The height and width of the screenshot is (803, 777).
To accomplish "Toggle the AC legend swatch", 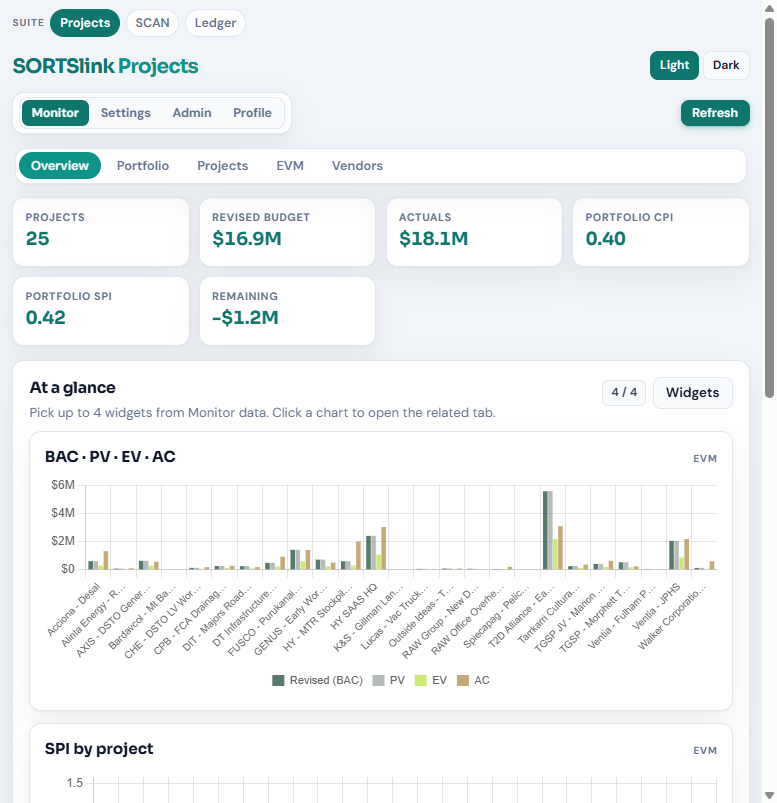I will (x=463, y=681).
